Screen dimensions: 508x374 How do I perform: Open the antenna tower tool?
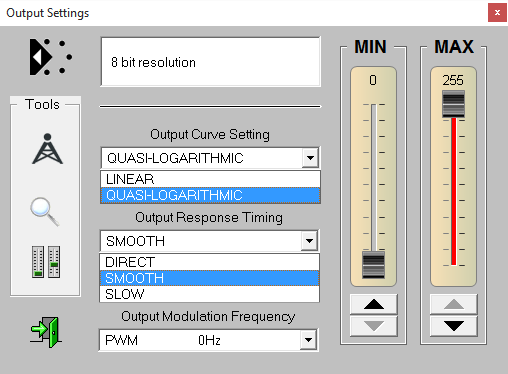47,149
